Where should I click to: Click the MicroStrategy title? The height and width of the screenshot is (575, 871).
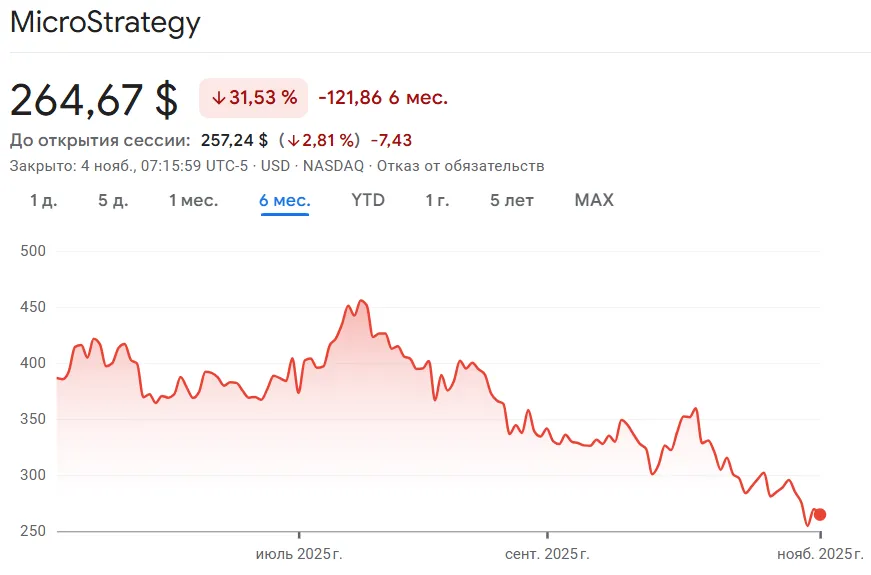pos(105,23)
